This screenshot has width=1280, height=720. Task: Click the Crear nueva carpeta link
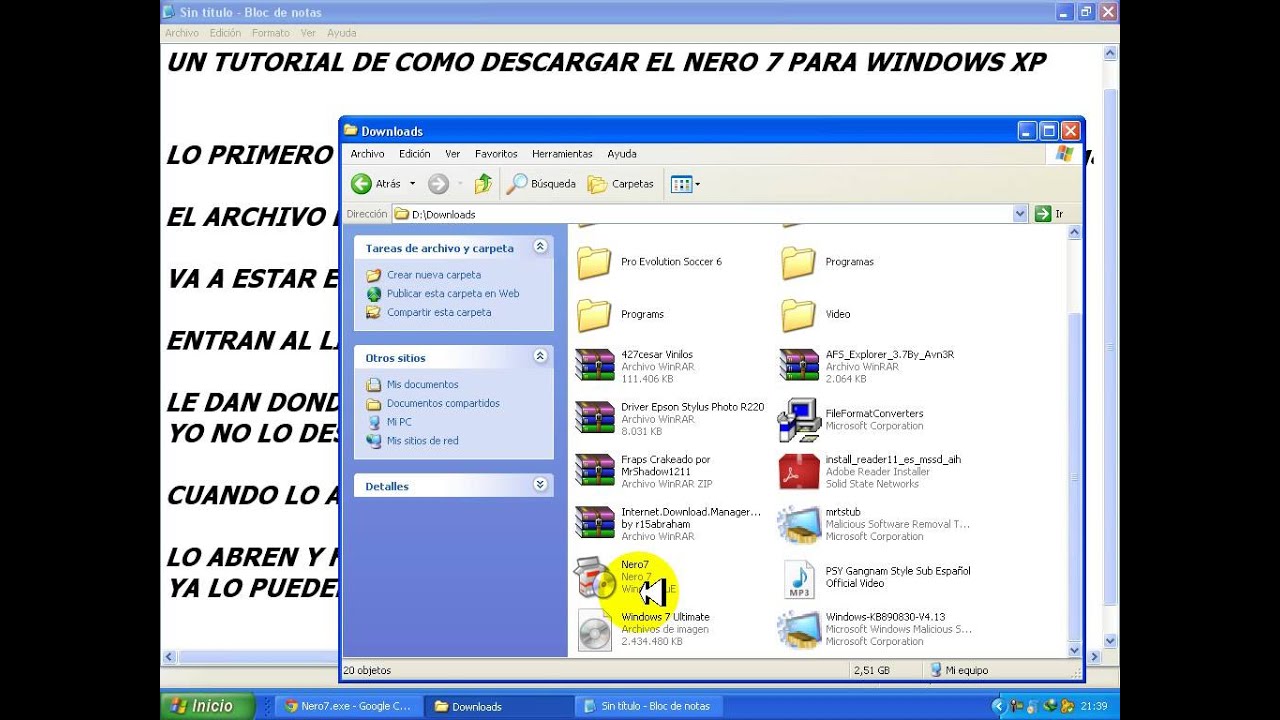(x=434, y=275)
